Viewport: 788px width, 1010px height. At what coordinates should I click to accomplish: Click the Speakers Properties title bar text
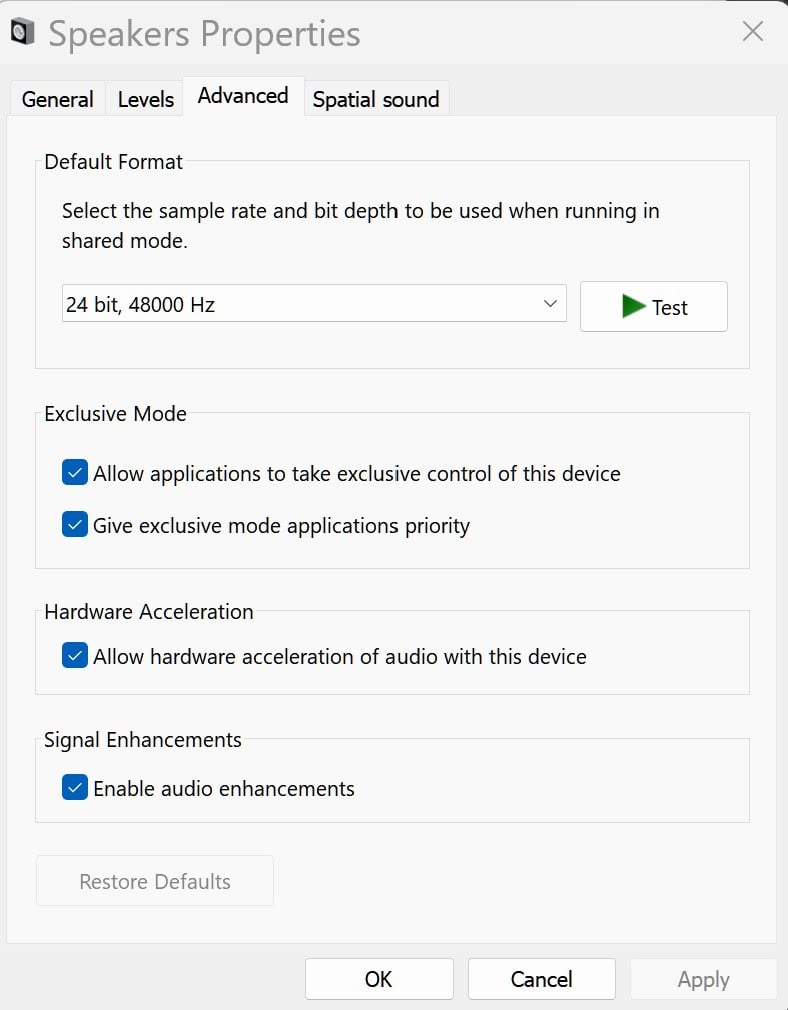[x=205, y=33]
